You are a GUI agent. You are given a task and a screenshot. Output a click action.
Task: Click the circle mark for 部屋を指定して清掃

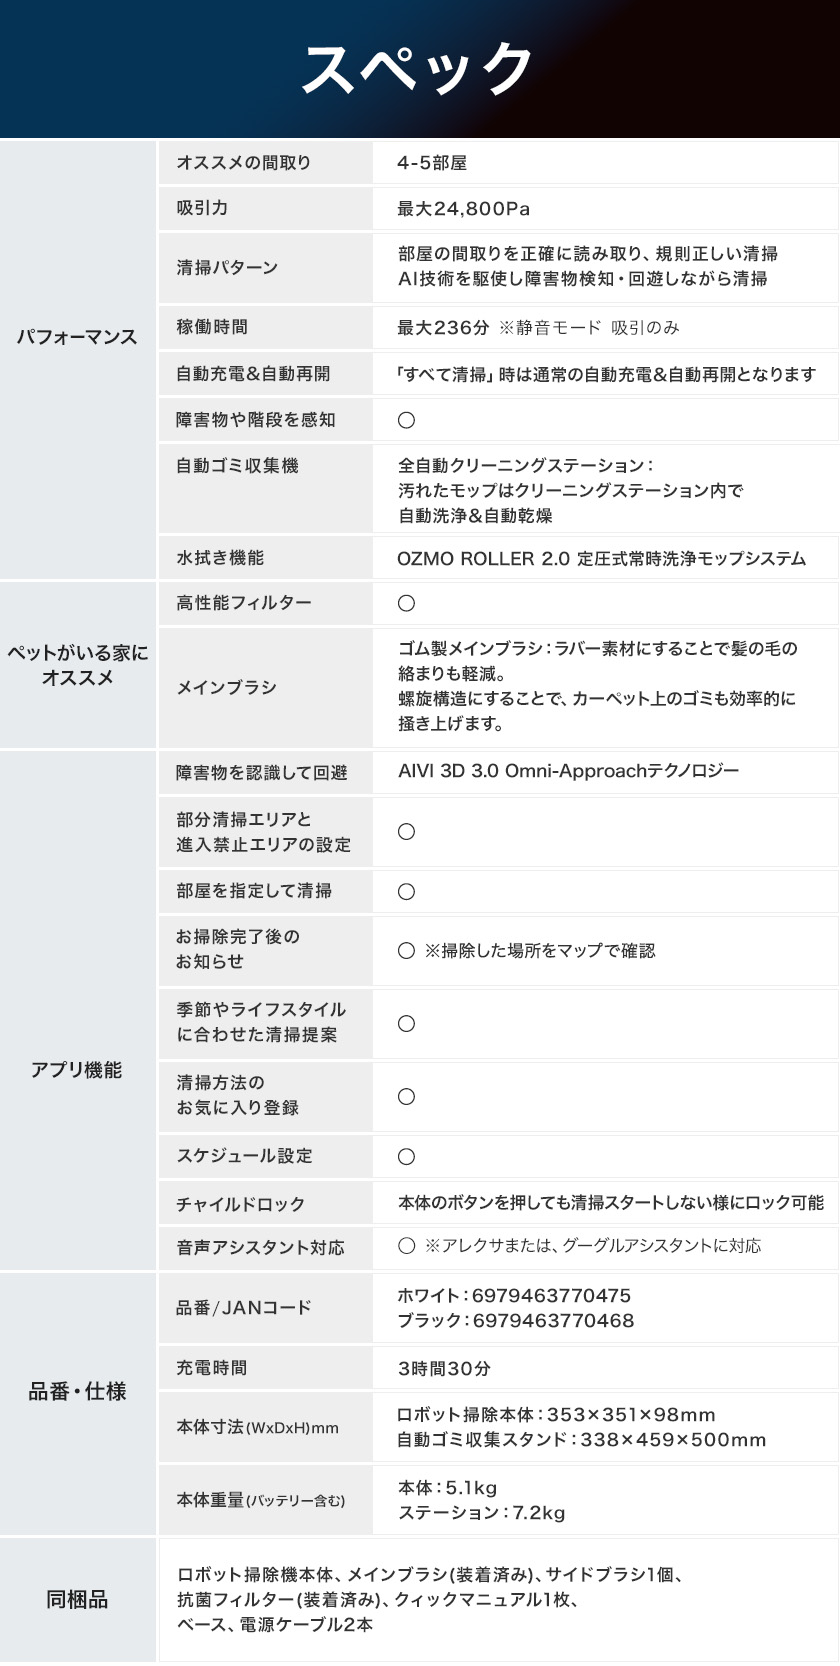[x=406, y=891]
